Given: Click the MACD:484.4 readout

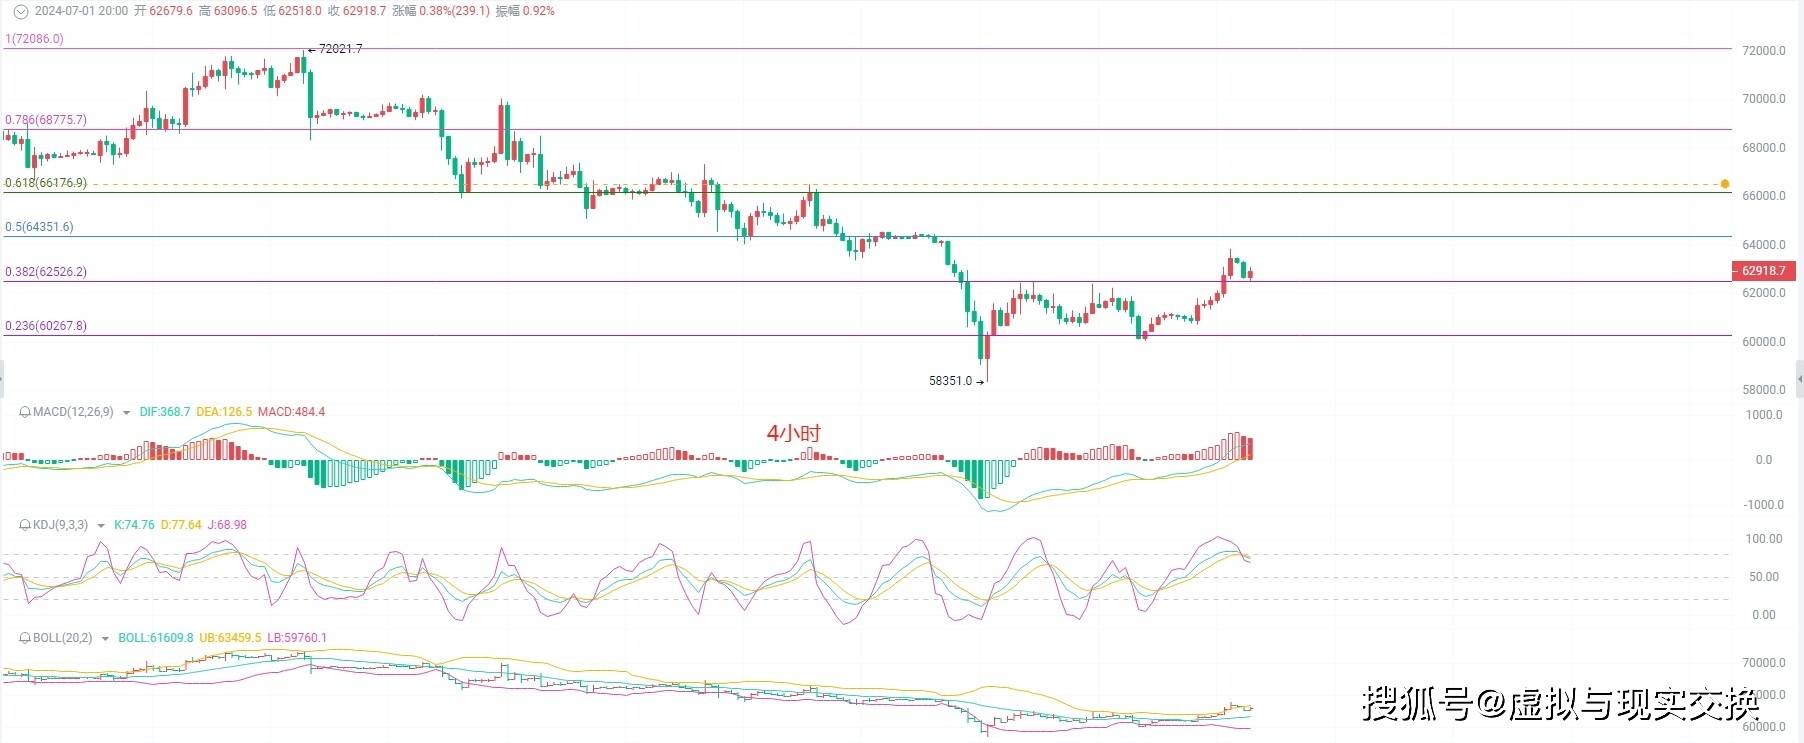Looking at the screenshot, I should (291, 412).
